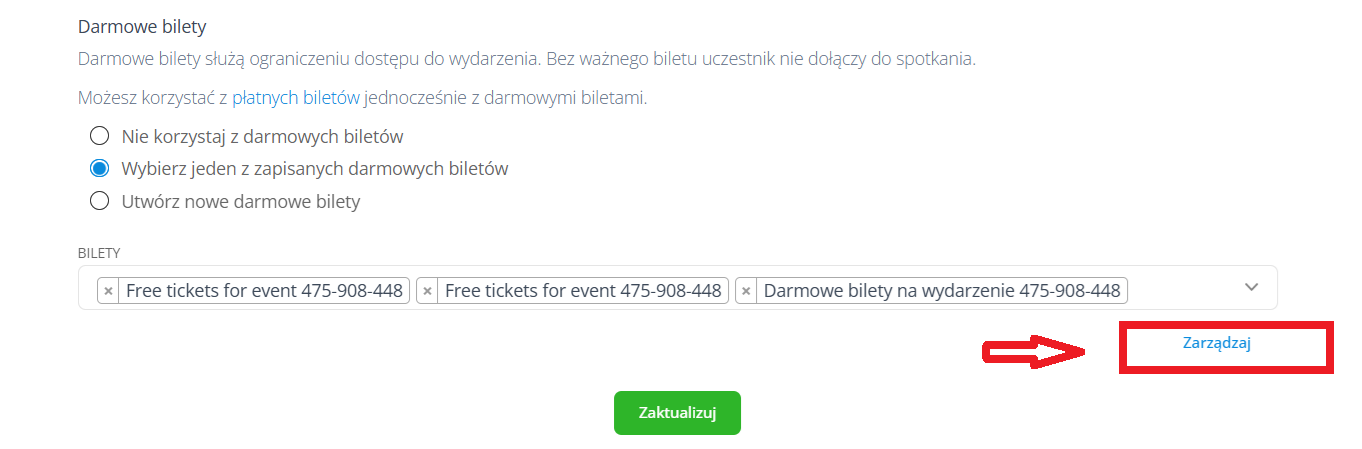Follow the 'płatnych biletów' hyperlink
The height and width of the screenshot is (449, 1362).
point(296,98)
